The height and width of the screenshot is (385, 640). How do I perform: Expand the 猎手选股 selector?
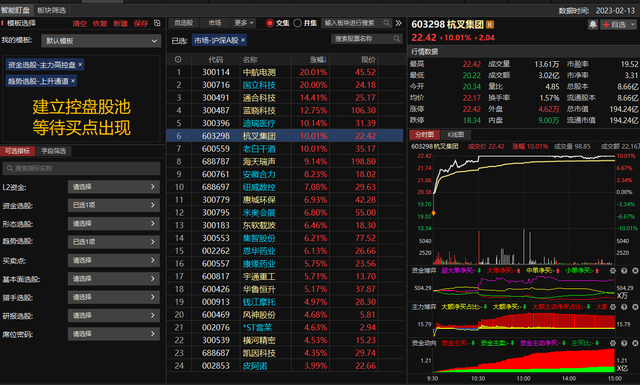pos(113,297)
